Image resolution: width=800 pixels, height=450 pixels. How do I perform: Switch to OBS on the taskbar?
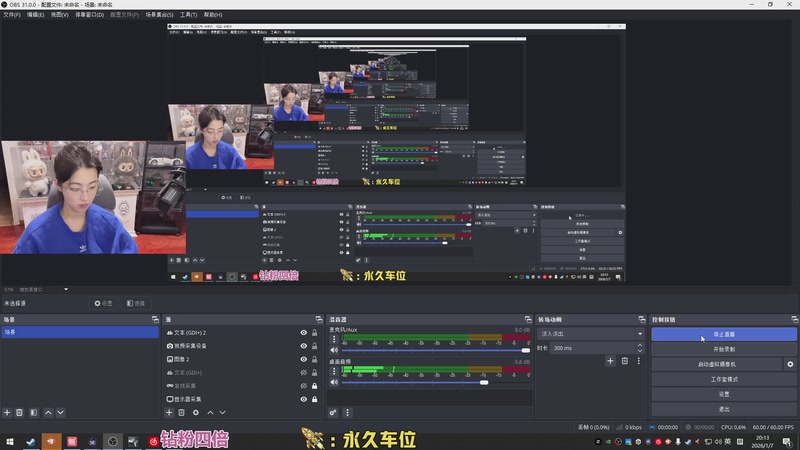(x=112, y=441)
